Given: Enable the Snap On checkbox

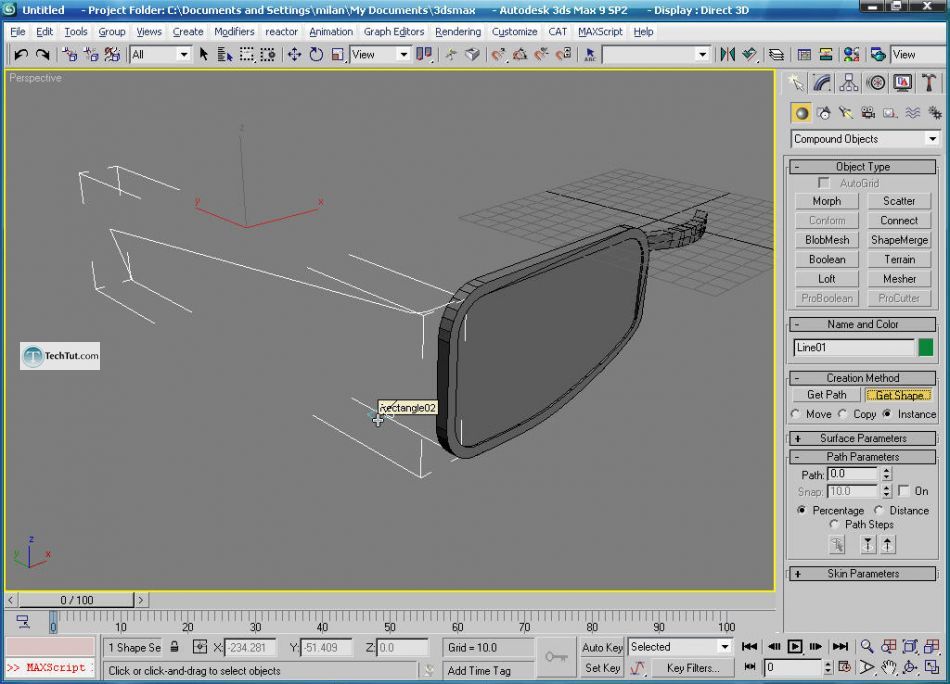Looking at the screenshot, I should 904,490.
